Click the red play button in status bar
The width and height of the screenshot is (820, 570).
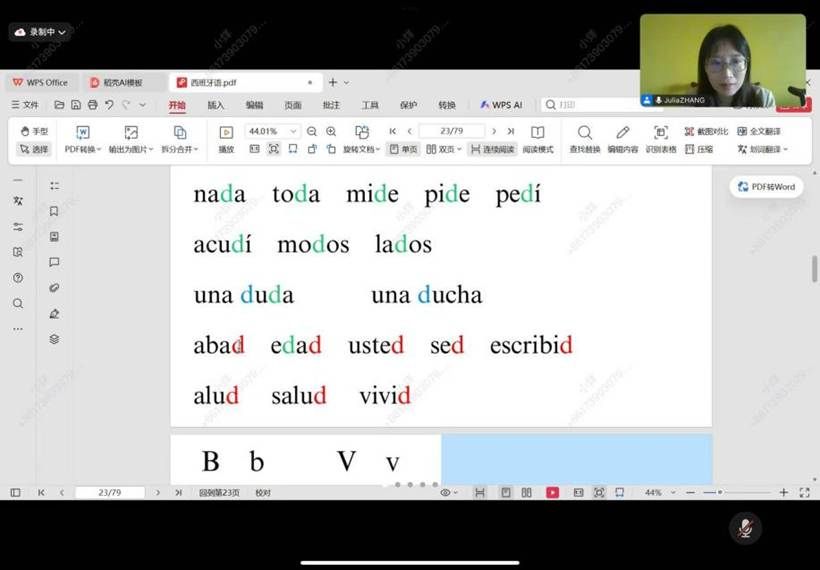click(x=552, y=492)
